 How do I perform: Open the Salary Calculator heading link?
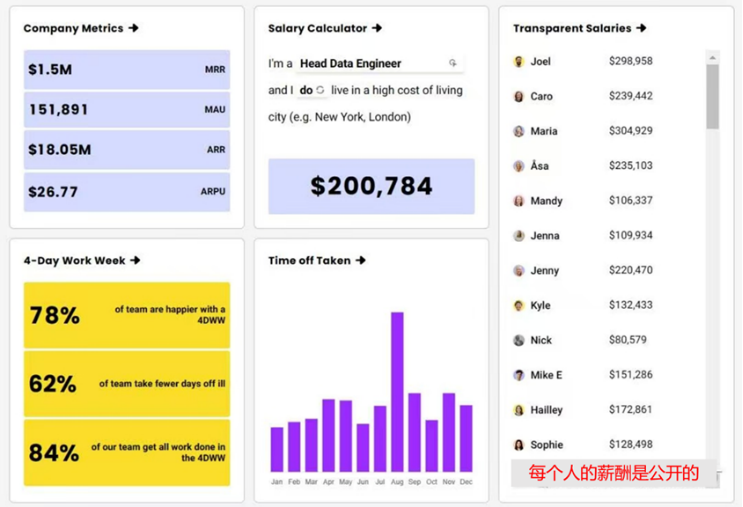click(325, 28)
